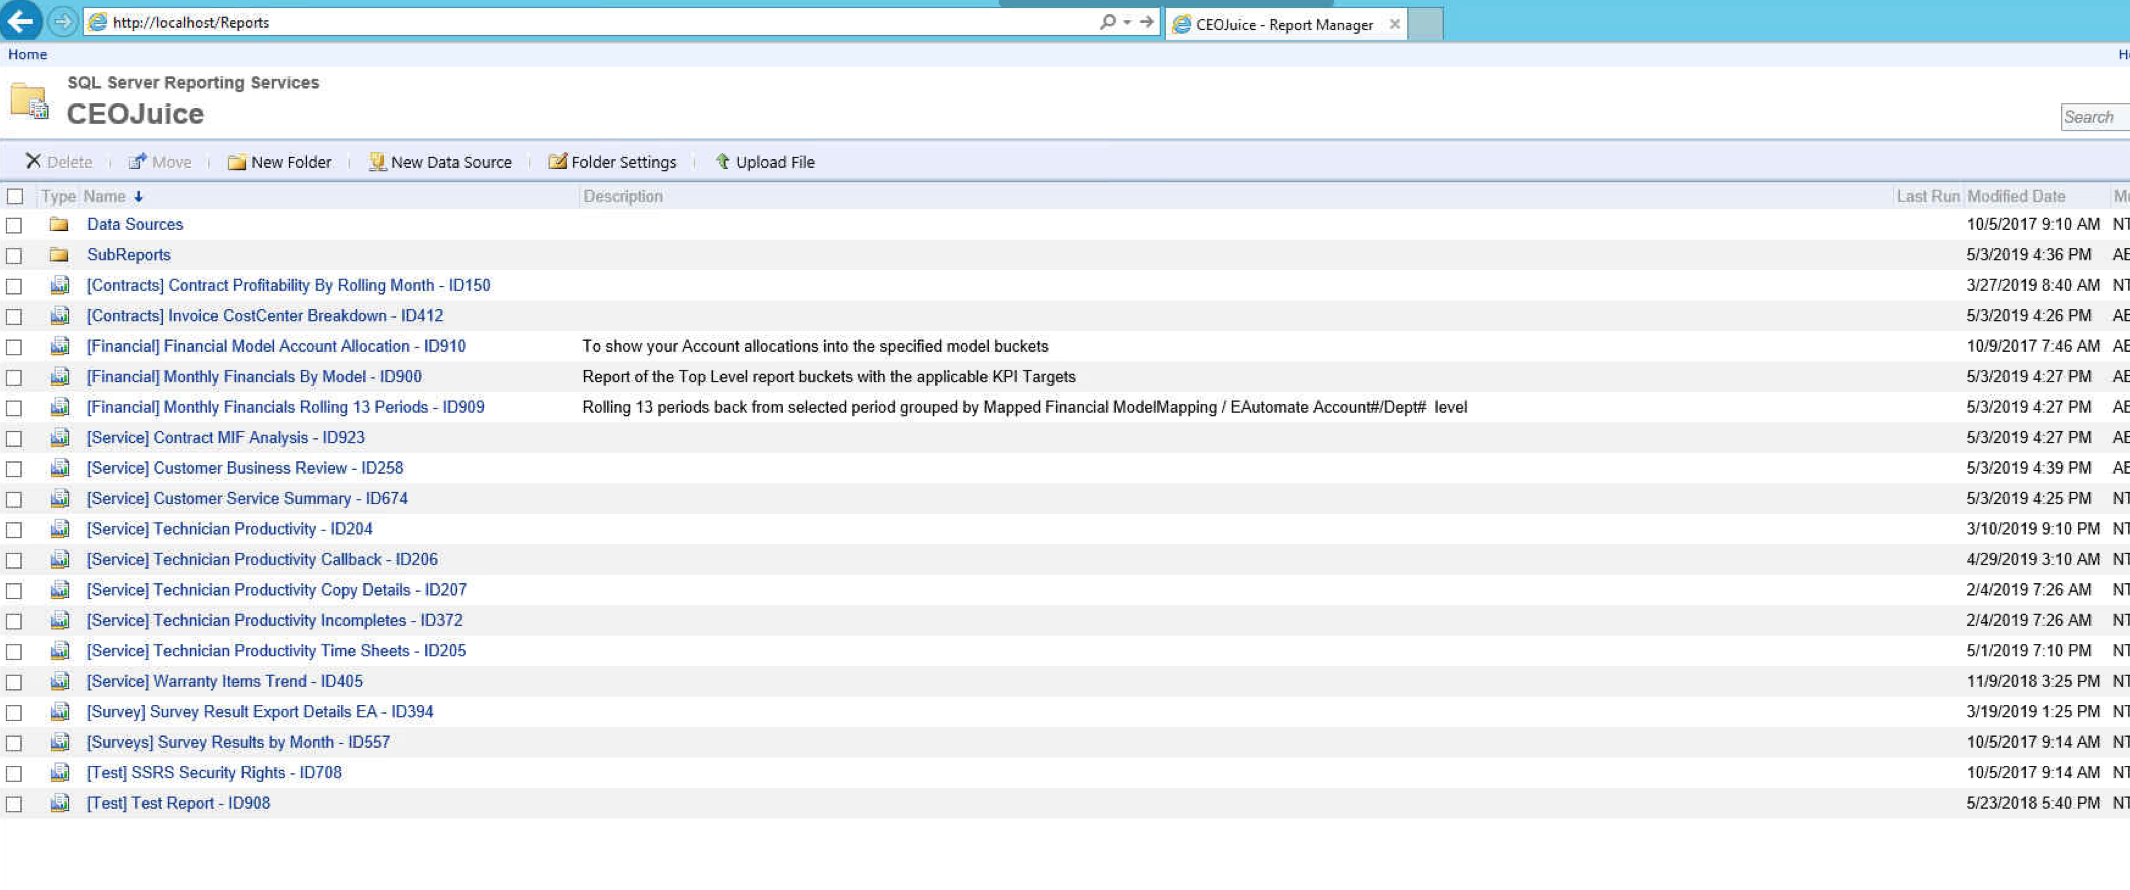Click report icon for Customer Business Review
Viewport: 2130px width, 890px height.
[x=60, y=468]
